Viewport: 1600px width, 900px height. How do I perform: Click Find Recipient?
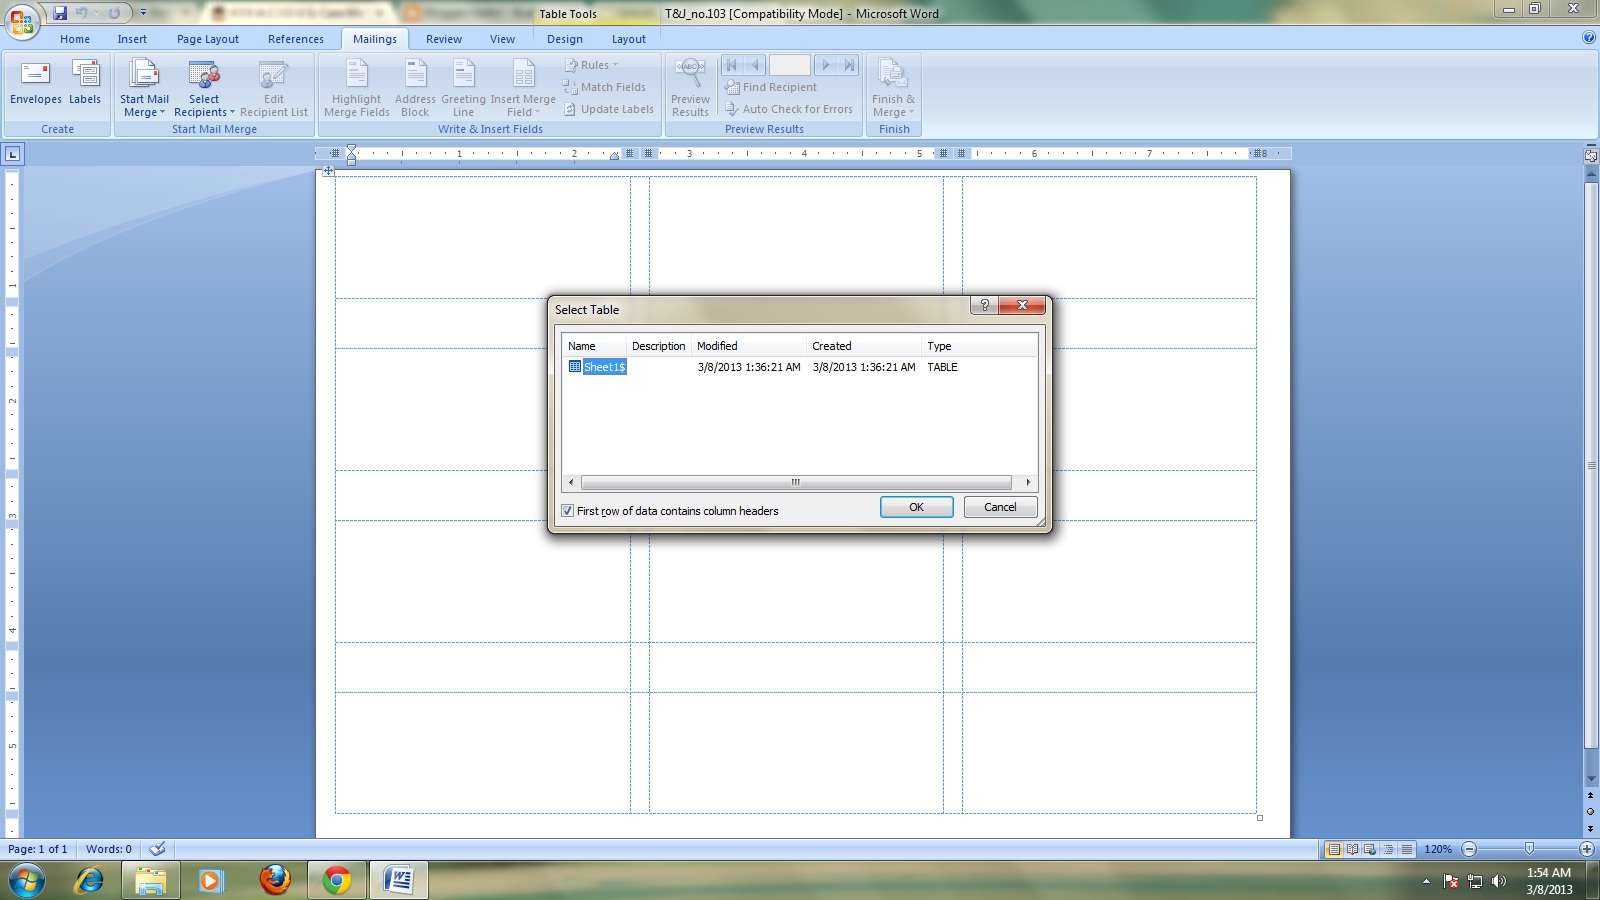click(771, 87)
